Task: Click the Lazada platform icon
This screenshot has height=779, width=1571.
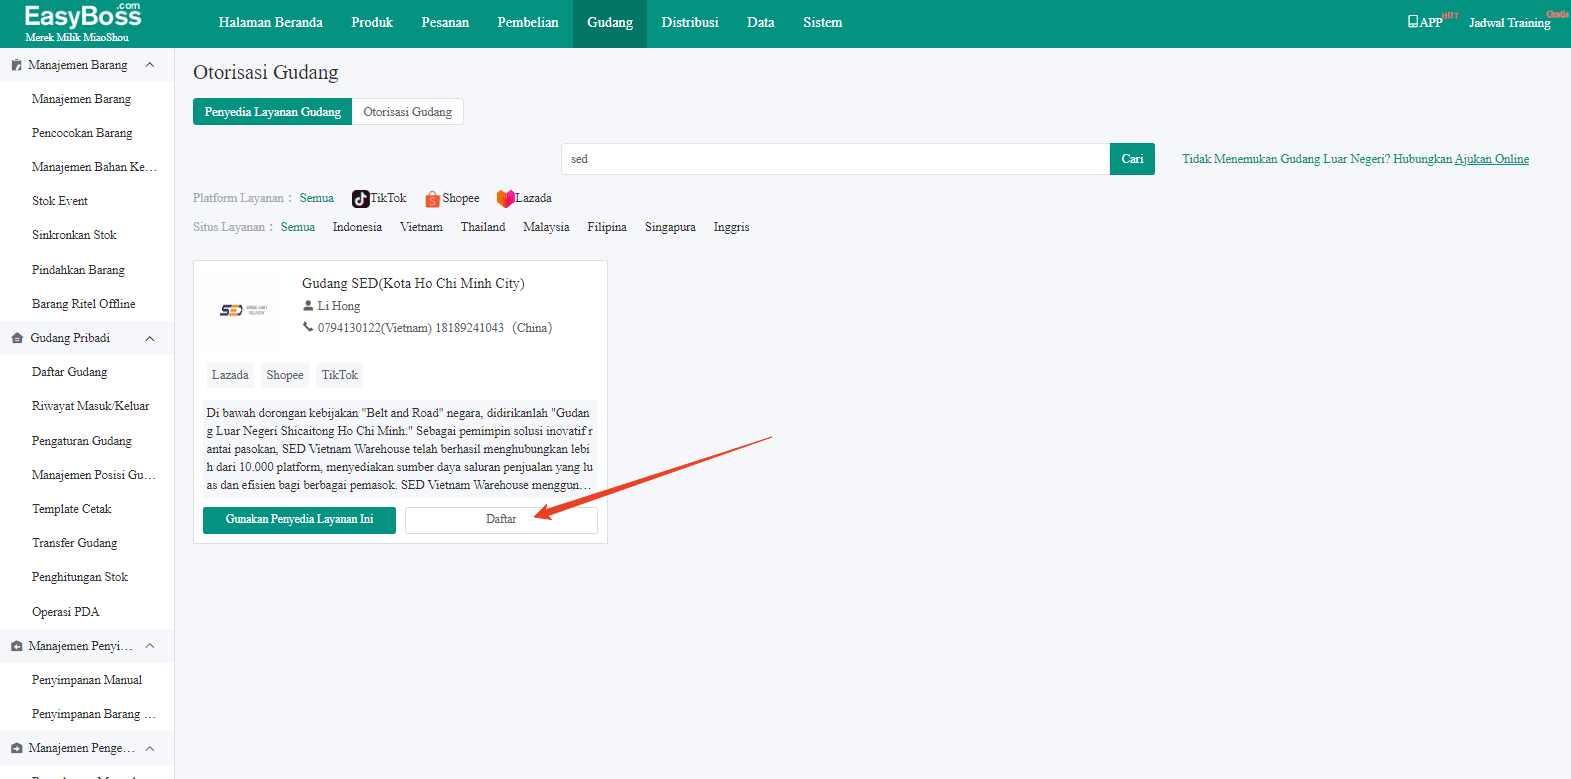Action: pos(505,199)
